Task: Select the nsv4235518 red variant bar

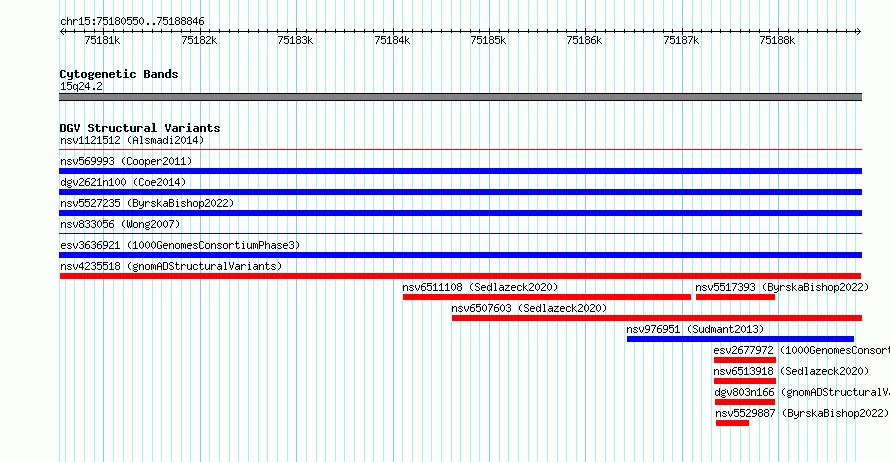Action: (460, 276)
